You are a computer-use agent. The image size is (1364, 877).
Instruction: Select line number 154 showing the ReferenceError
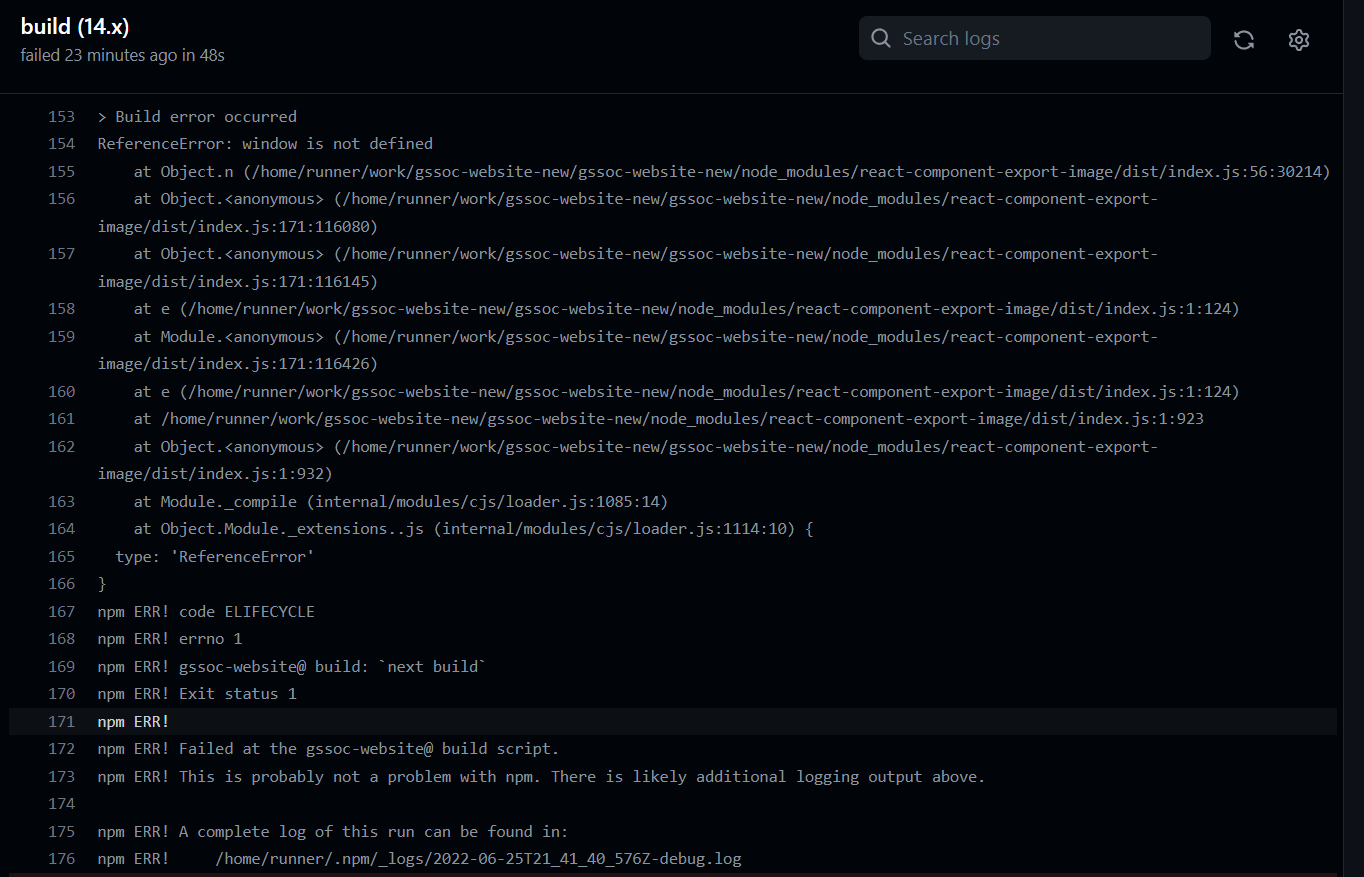pos(61,143)
